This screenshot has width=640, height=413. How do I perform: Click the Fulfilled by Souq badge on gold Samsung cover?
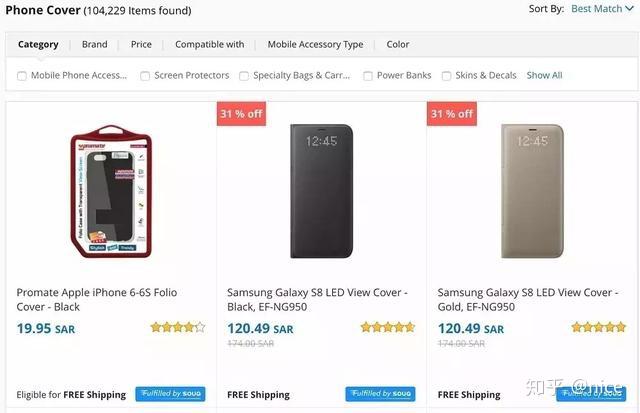coord(590,394)
